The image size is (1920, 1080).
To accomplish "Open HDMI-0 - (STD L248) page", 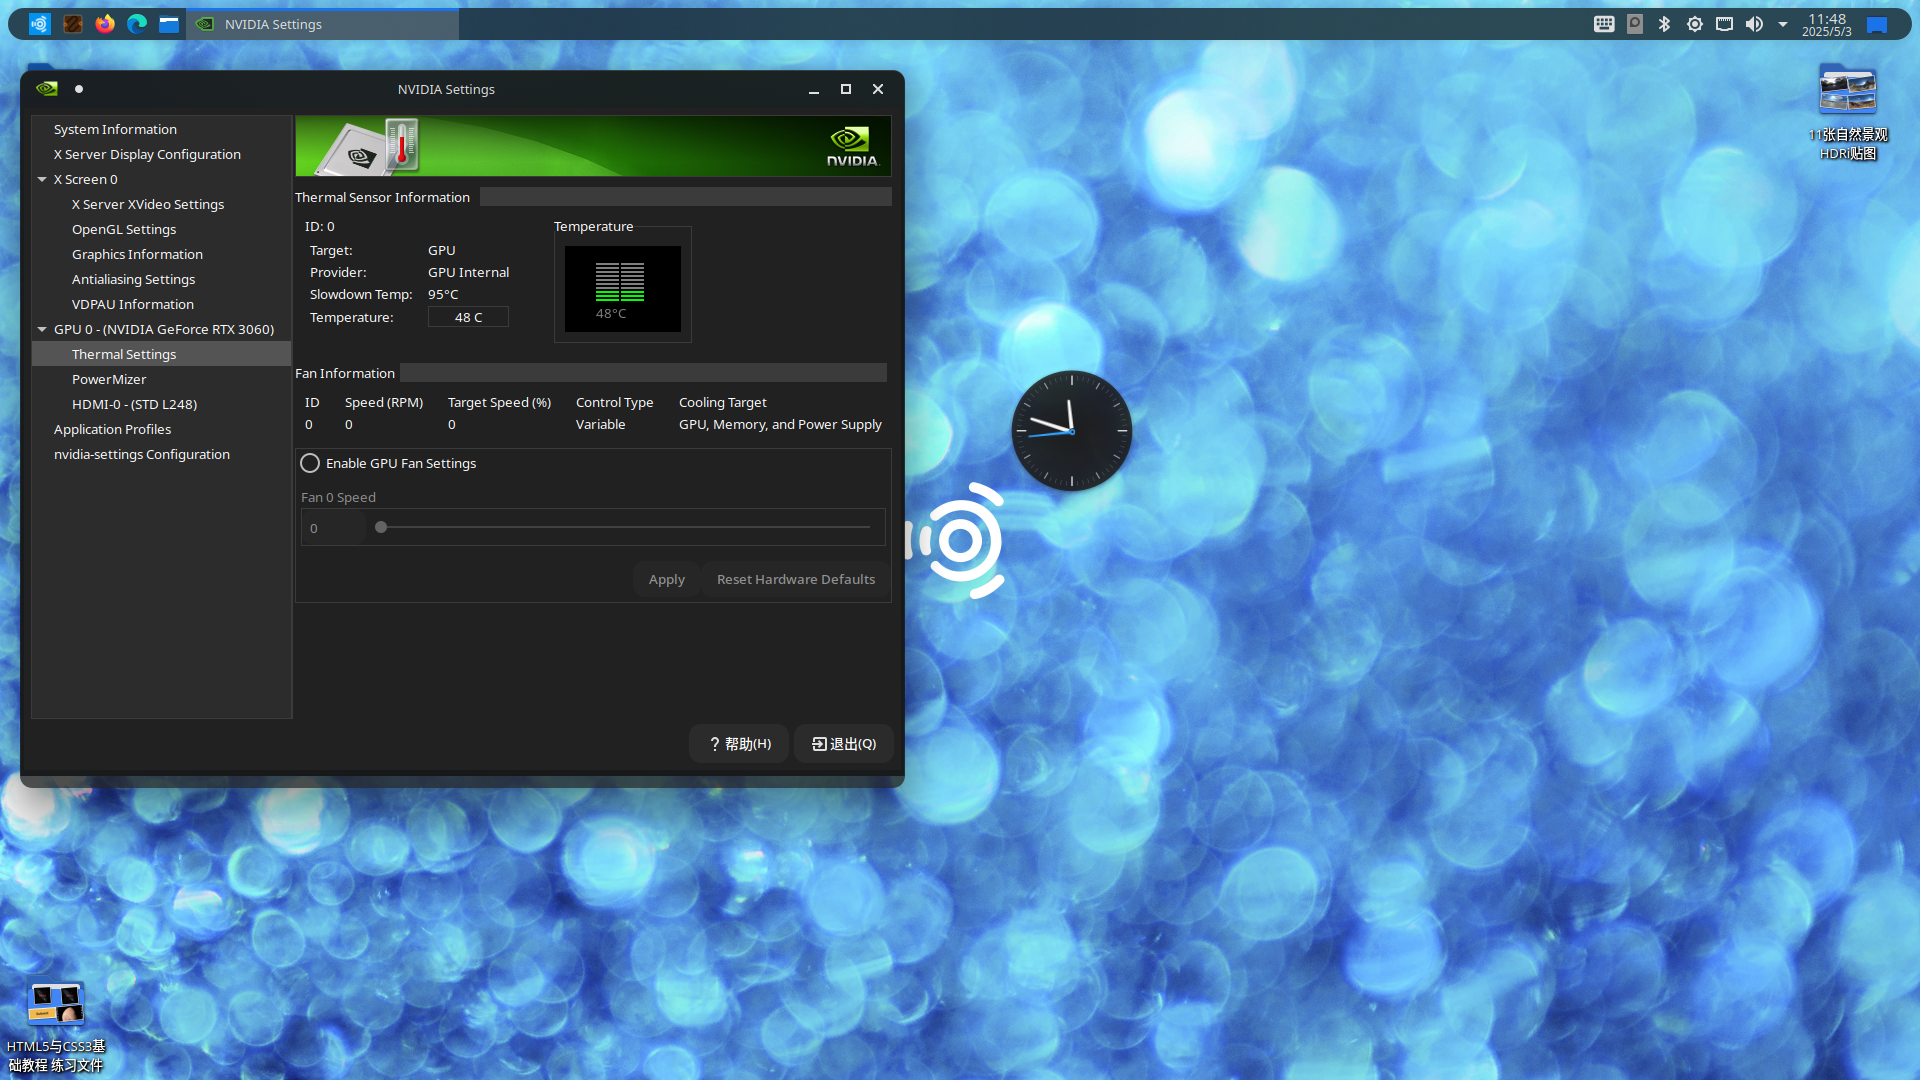I will [134, 404].
